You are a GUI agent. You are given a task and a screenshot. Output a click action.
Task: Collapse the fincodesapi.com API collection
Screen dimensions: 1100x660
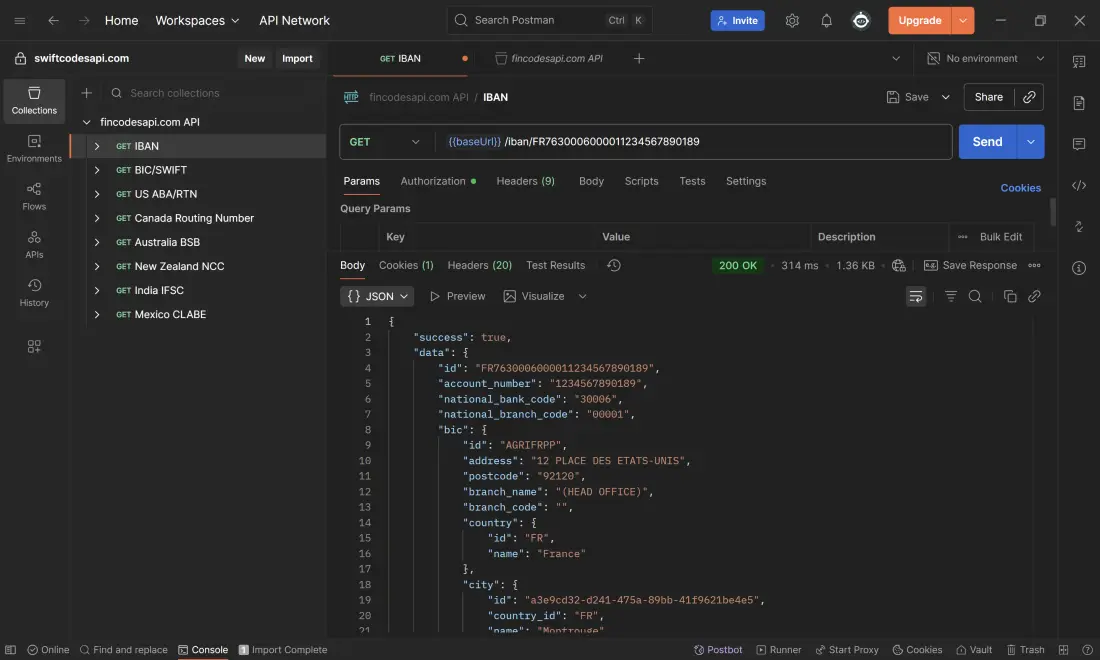(87, 122)
